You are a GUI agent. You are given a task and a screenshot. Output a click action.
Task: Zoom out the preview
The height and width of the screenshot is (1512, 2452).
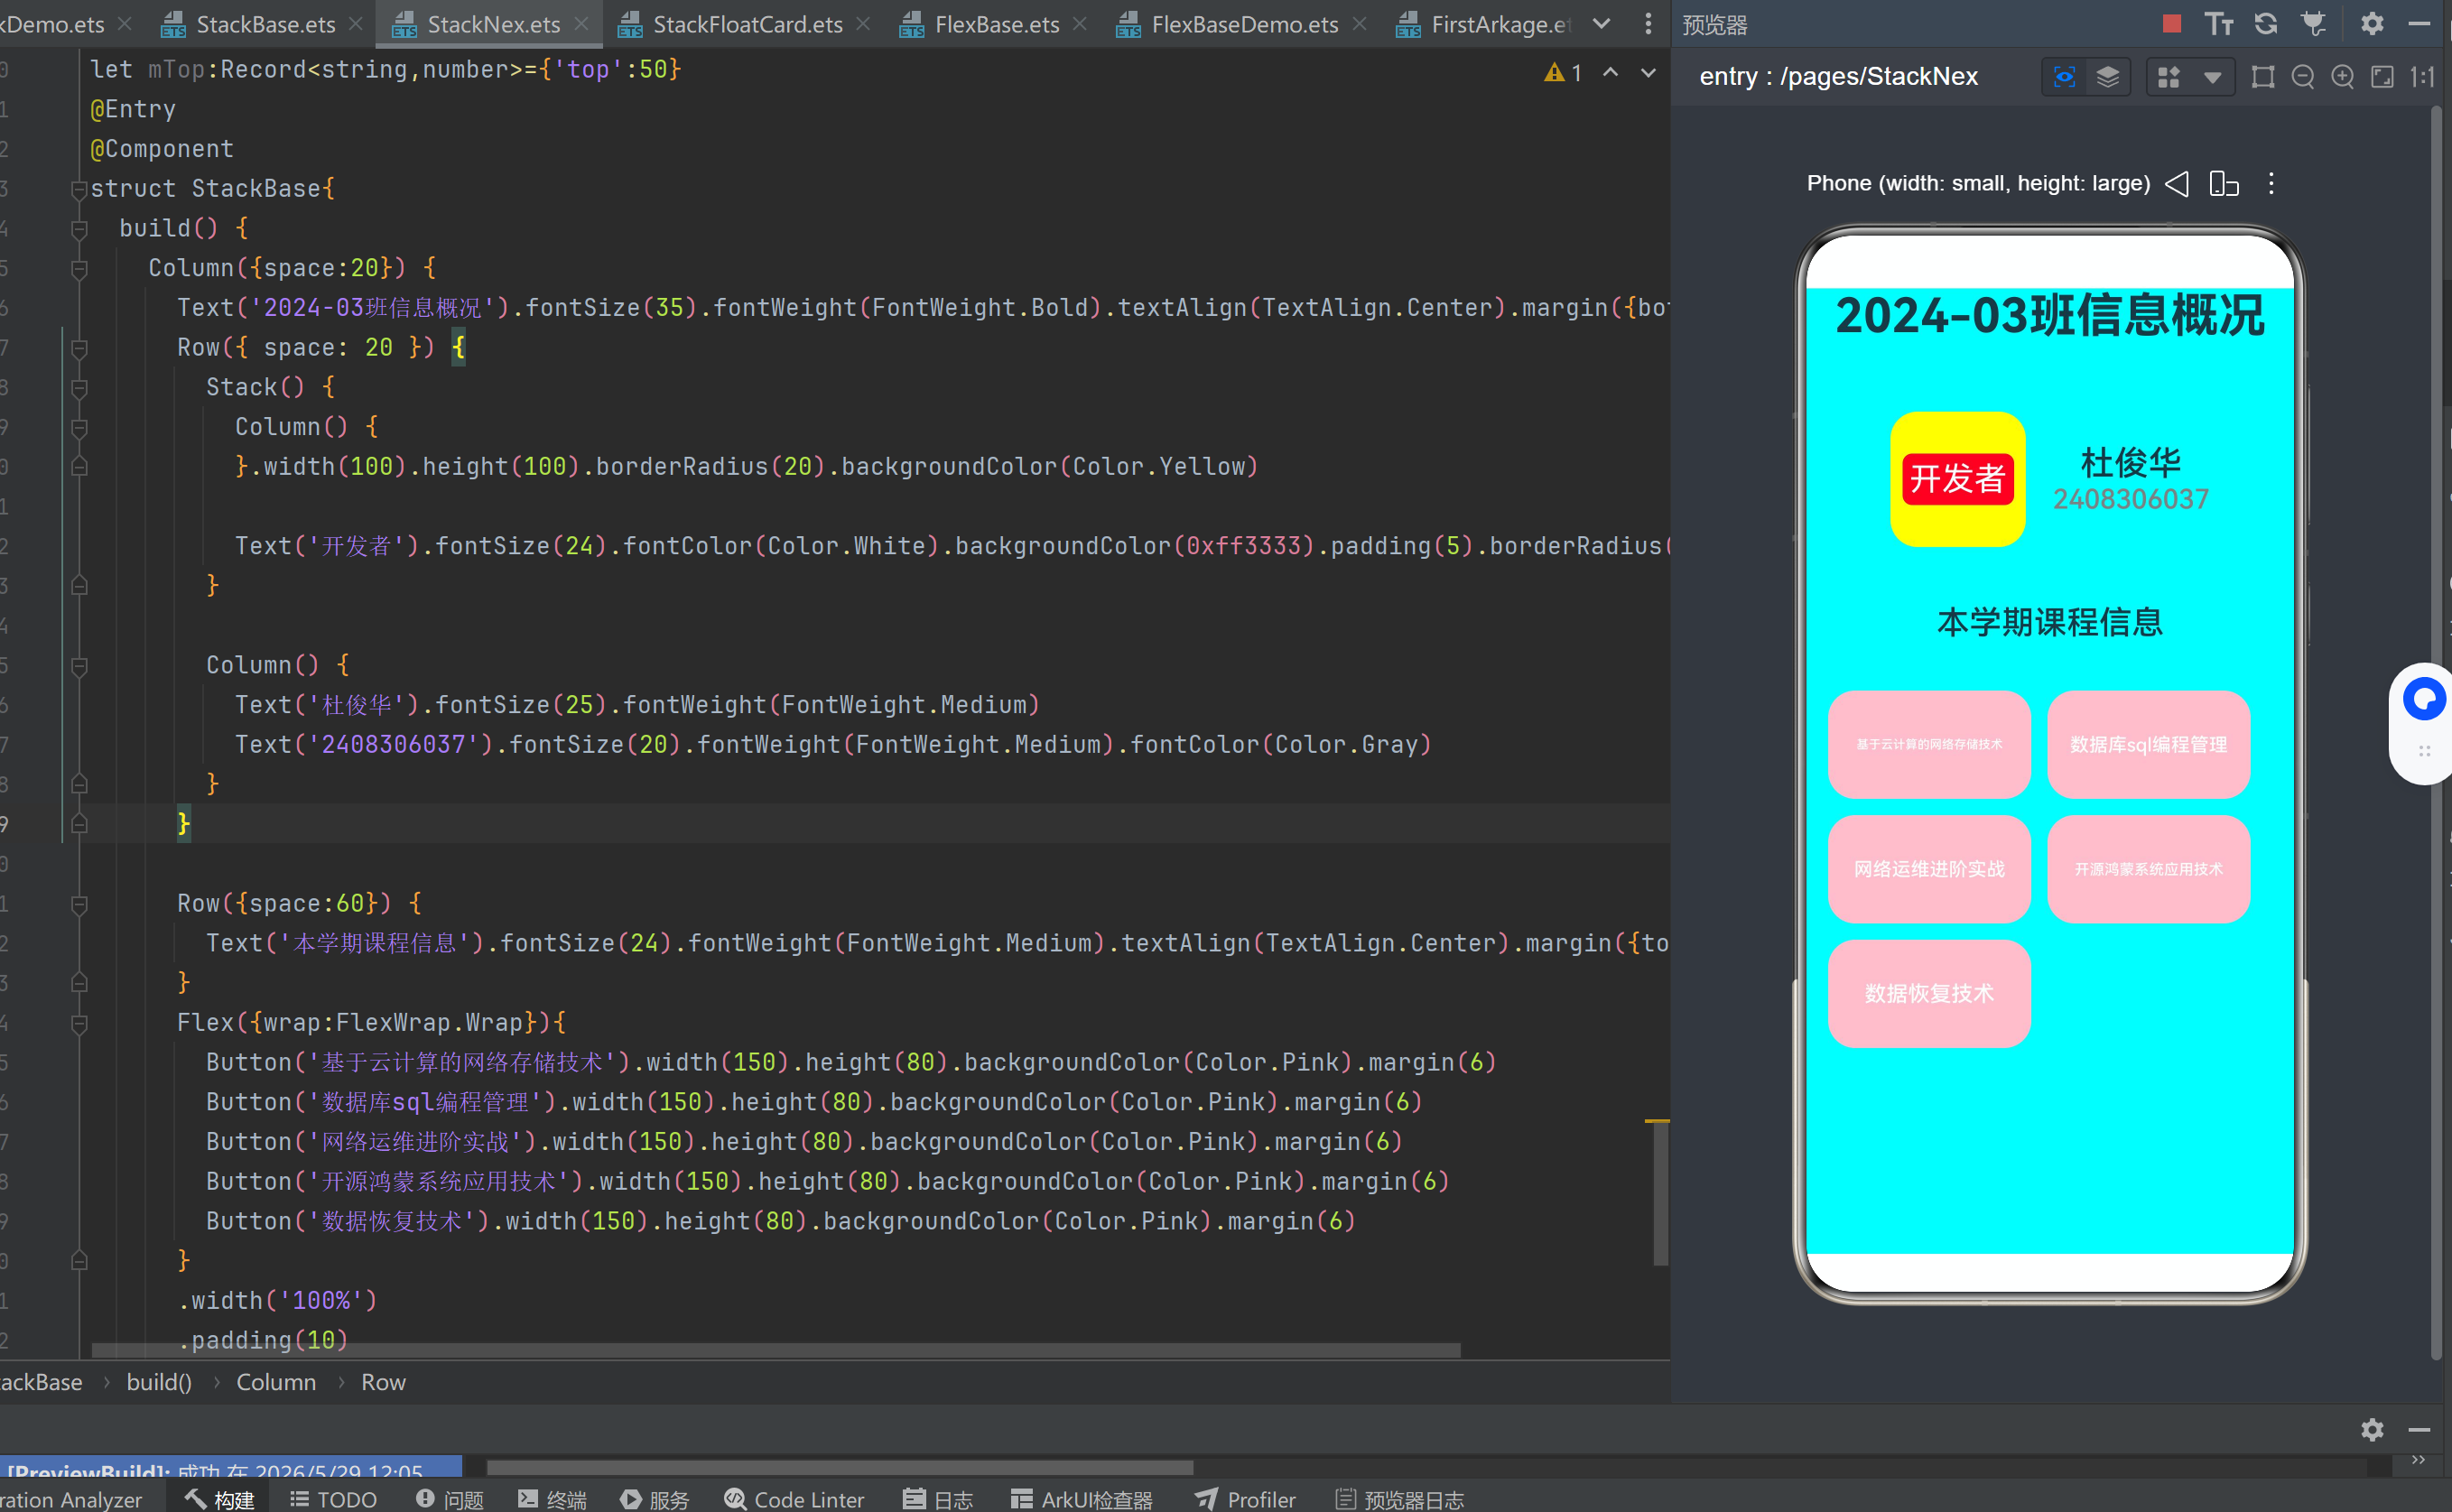click(2303, 77)
